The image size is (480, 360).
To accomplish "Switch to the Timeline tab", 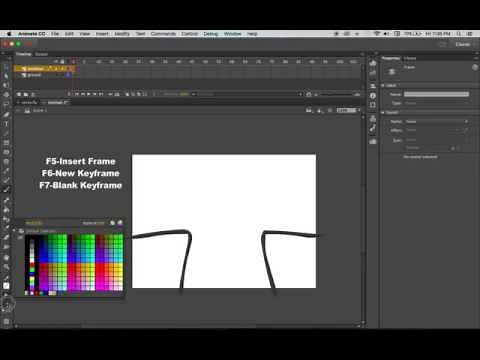I will (23, 54).
